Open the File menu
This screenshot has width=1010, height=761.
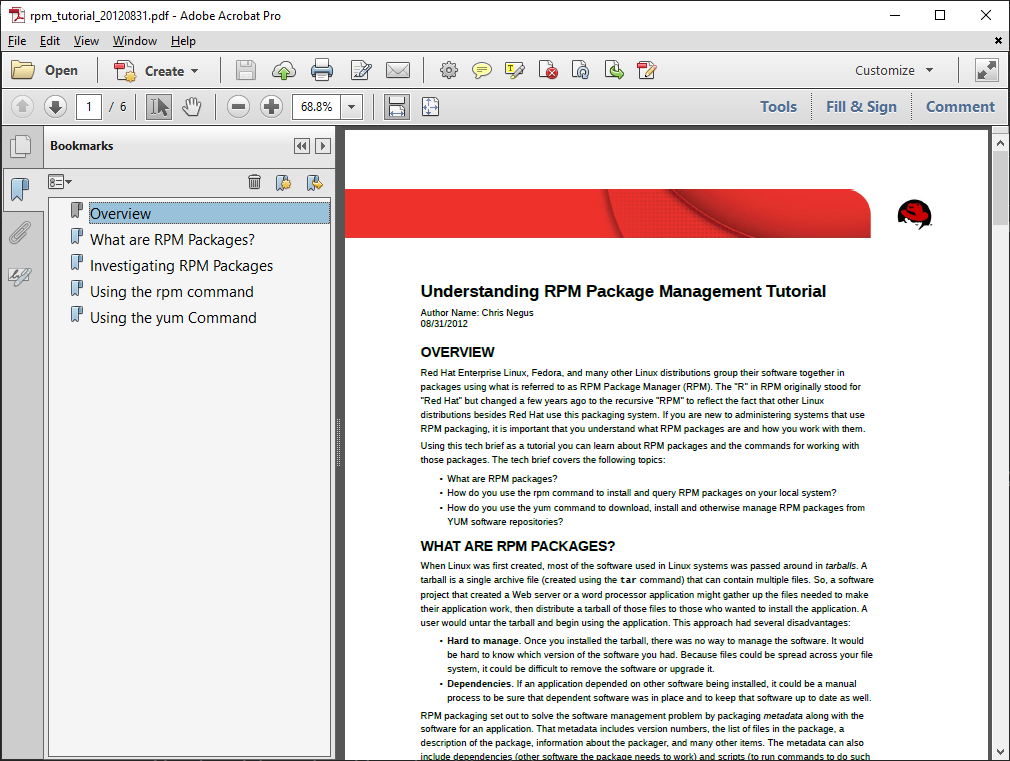17,41
